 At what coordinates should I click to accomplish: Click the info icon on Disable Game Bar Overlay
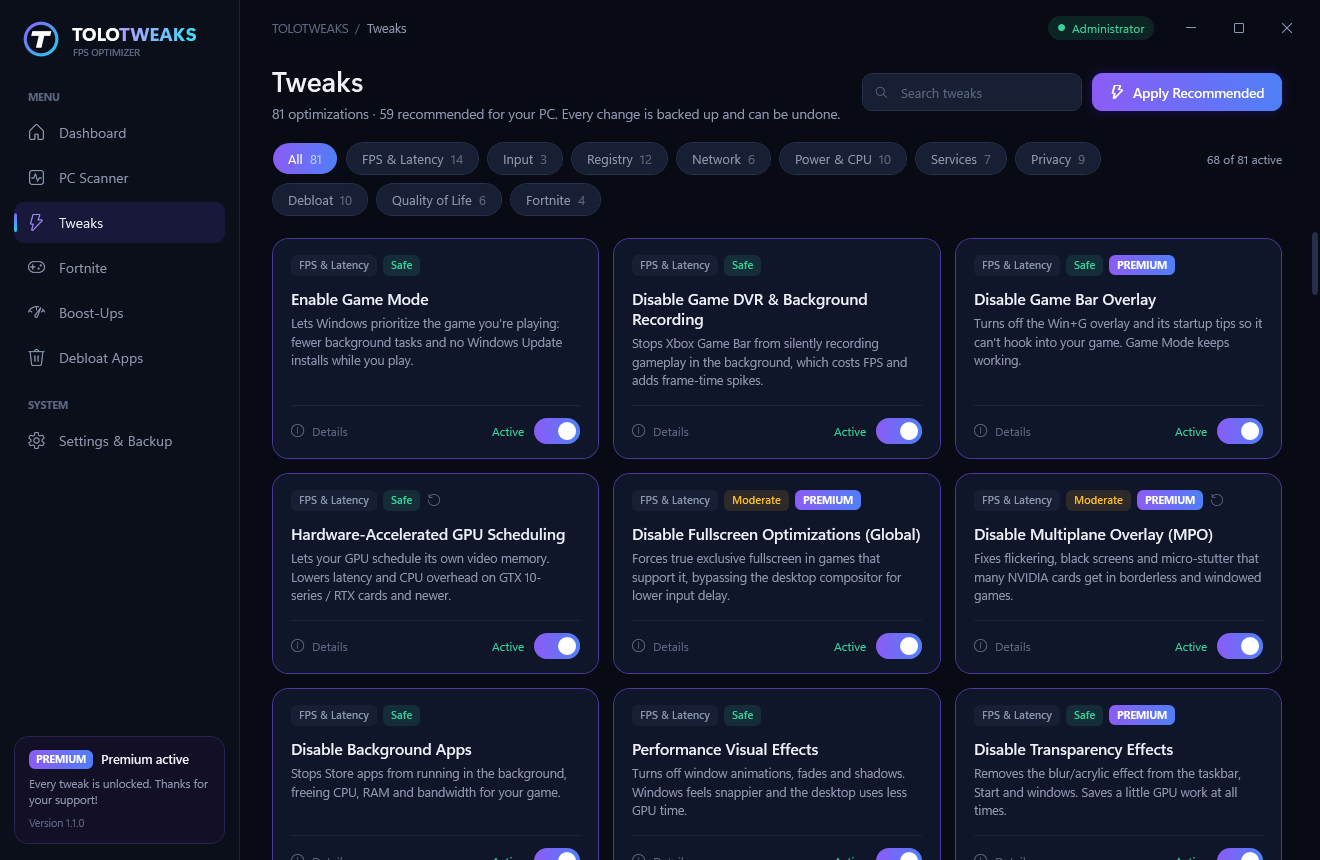[981, 431]
